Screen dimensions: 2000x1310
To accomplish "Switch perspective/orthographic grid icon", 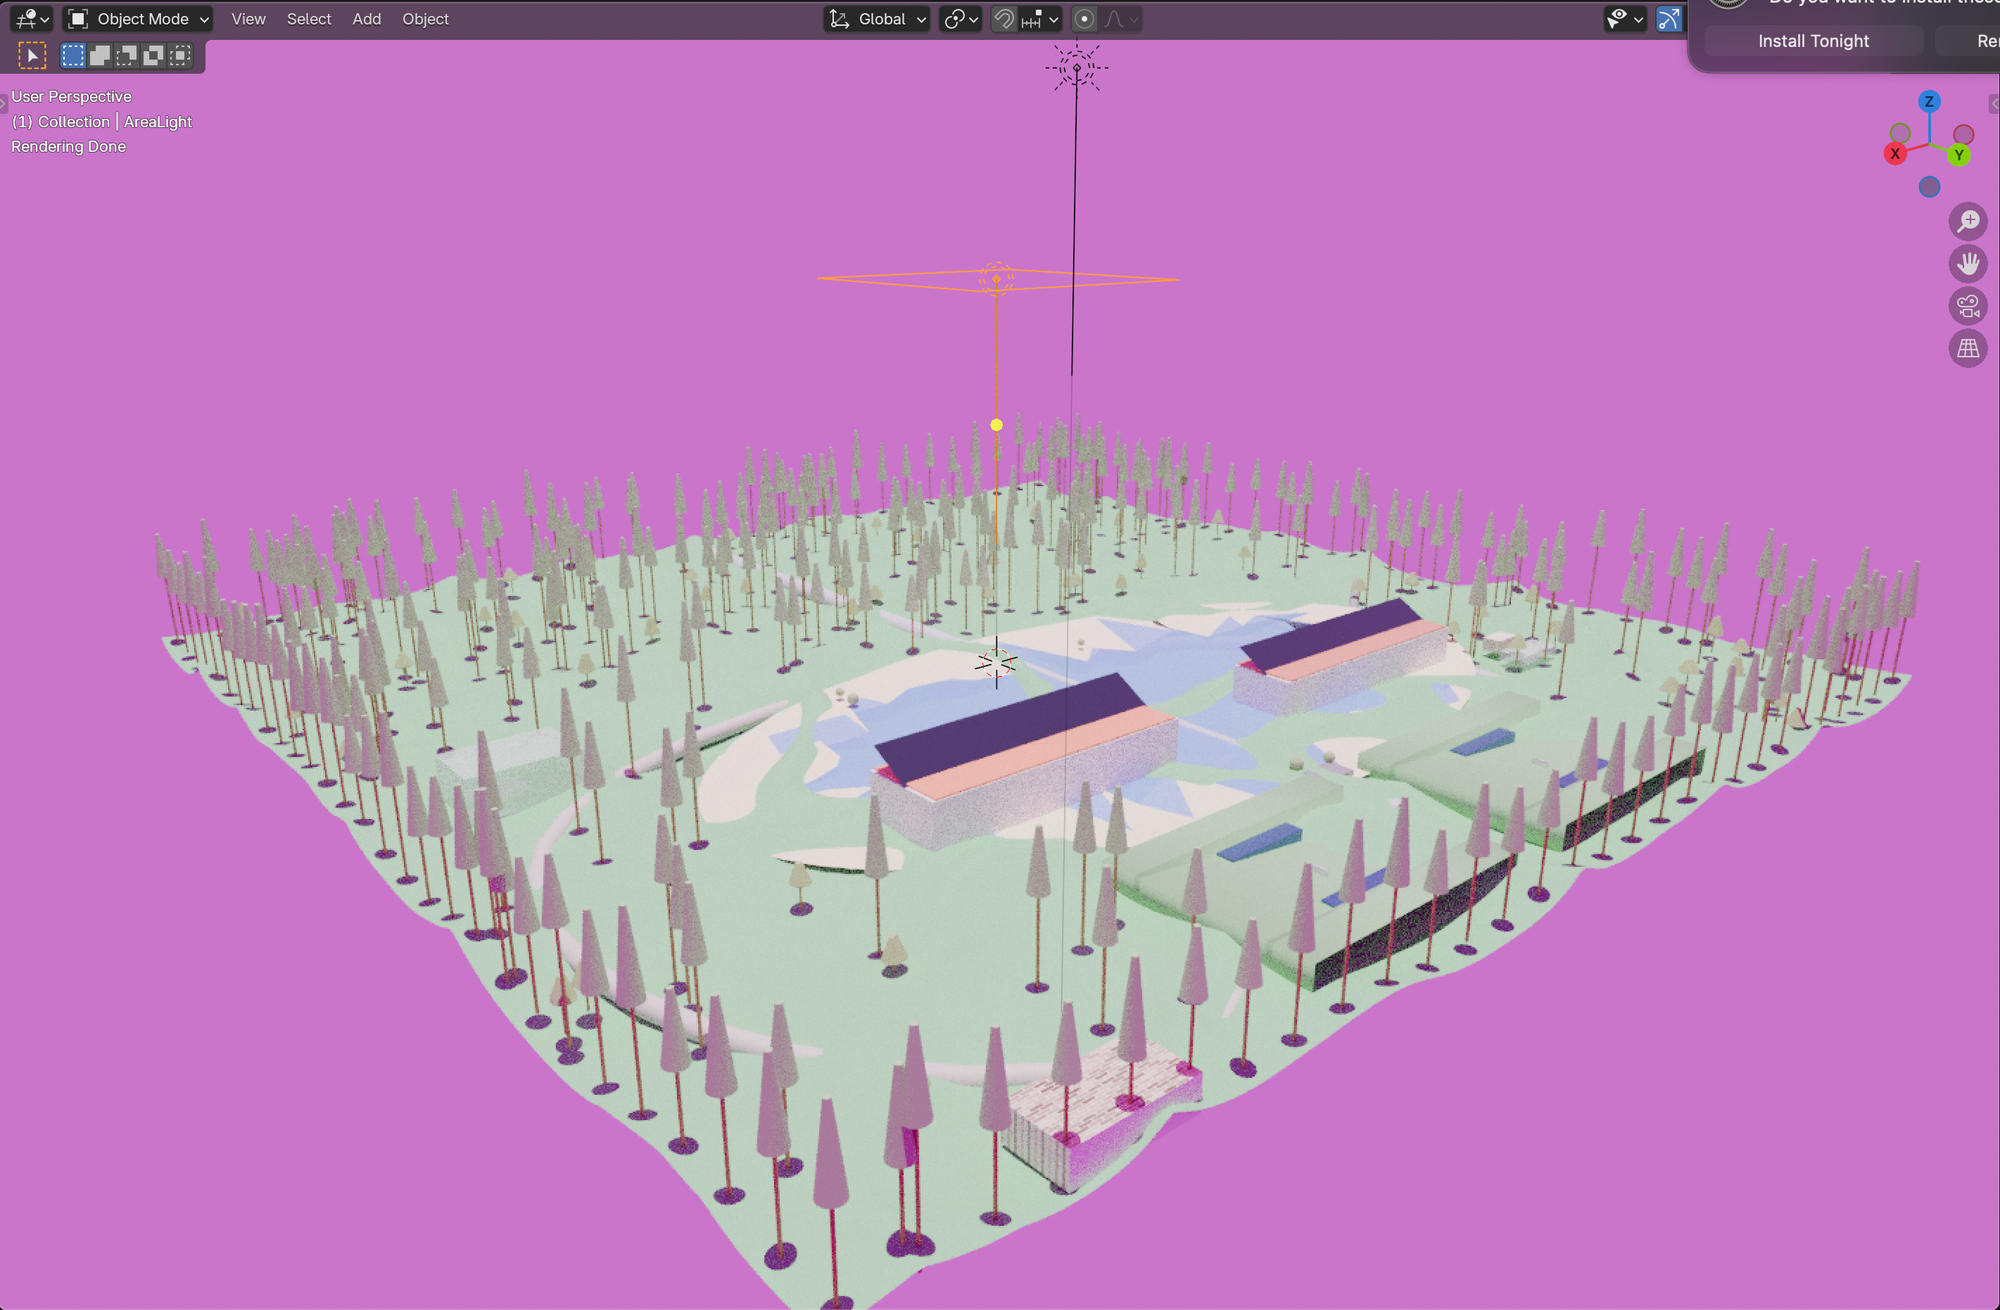I will click(x=1968, y=349).
